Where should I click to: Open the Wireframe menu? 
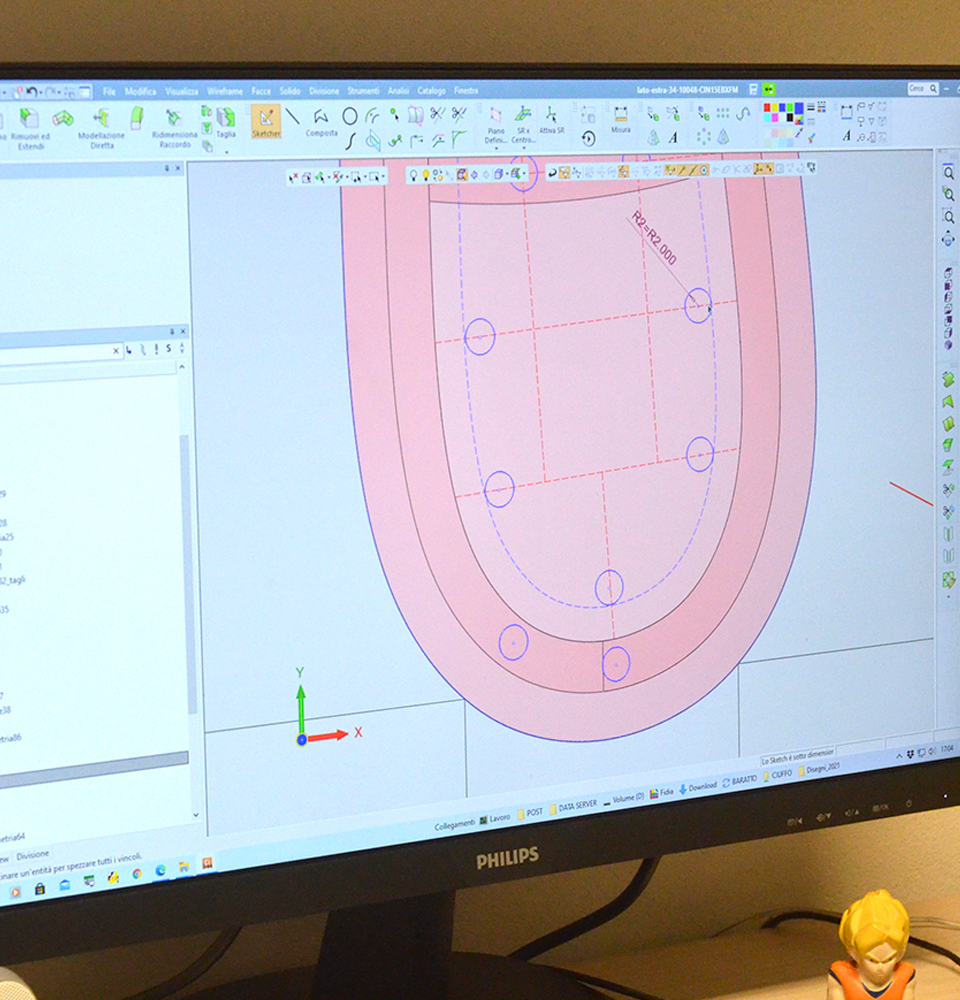(x=225, y=91)
